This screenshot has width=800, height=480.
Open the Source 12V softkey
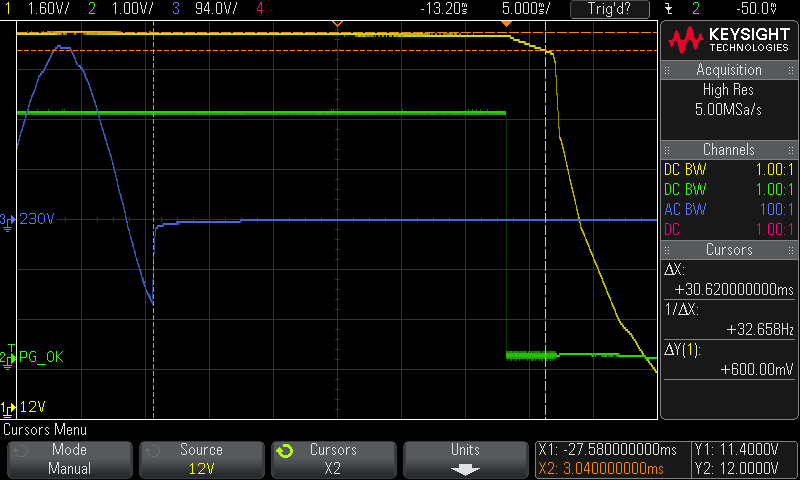[x=202, y=459]
